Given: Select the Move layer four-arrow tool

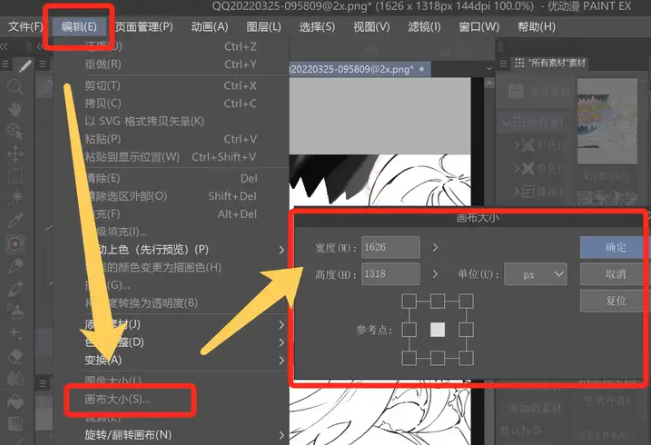Looking at the screenshot, I should [x=15, y=154].
